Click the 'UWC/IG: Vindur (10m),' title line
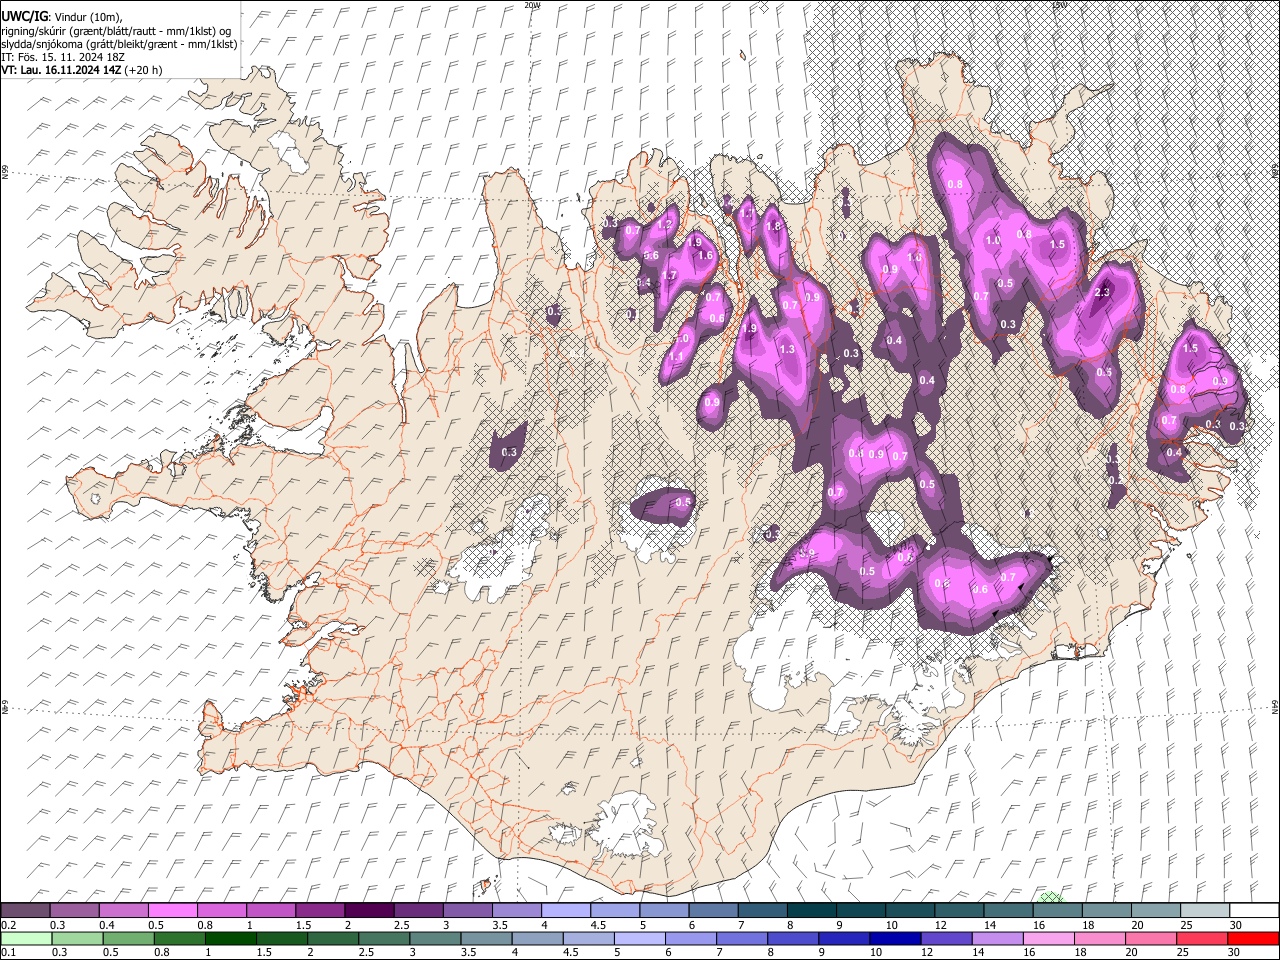1280x960 pixels. tap(62, 17)
